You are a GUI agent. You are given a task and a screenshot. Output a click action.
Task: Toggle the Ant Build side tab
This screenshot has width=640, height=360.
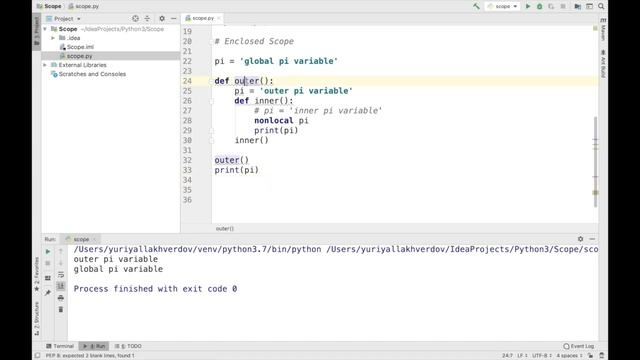pos(603,64)
